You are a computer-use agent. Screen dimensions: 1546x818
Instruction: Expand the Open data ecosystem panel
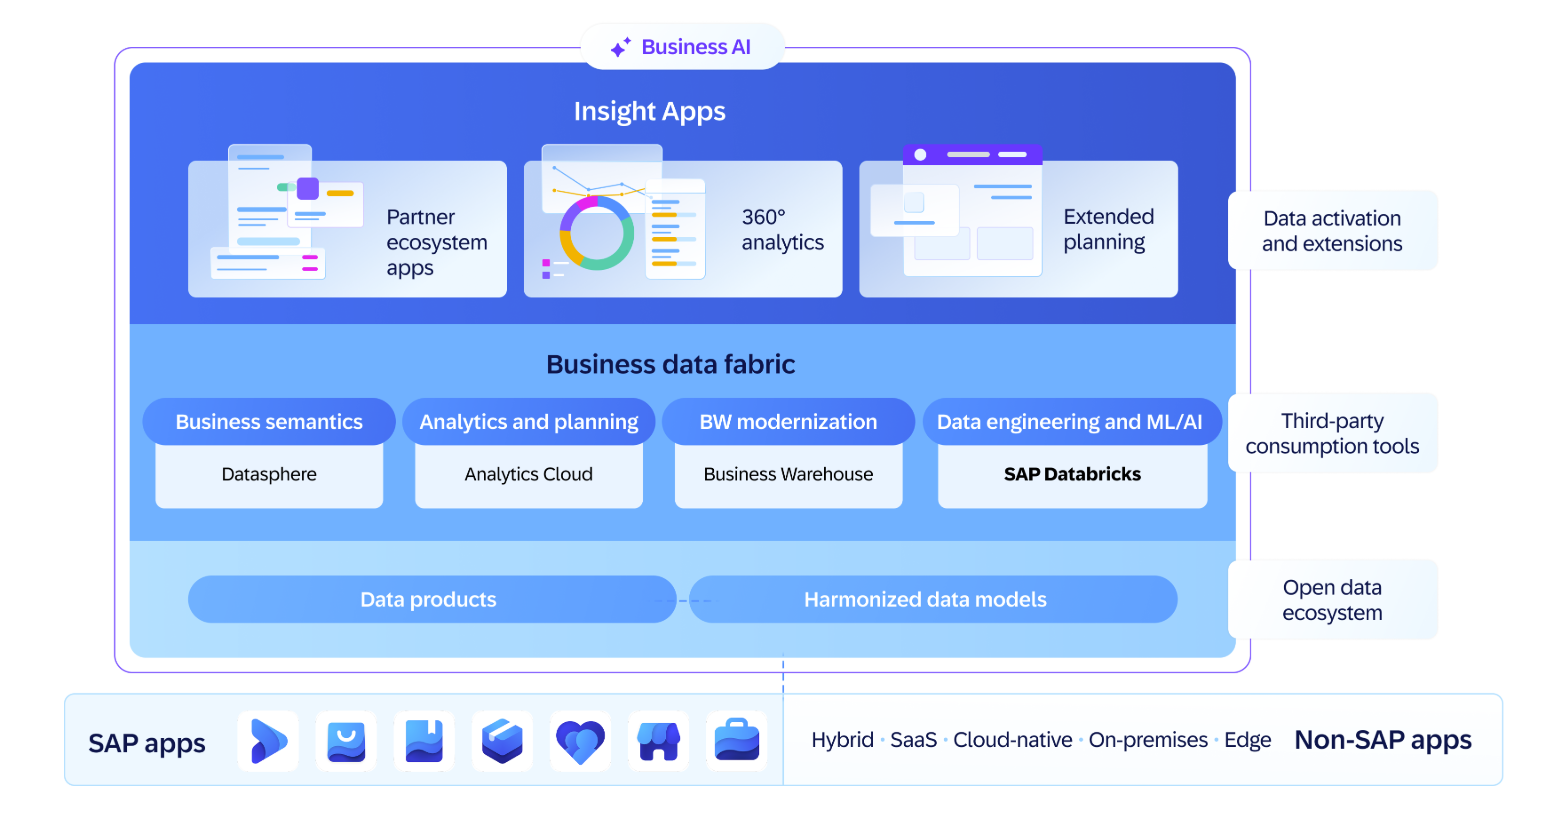[1332, 599]
